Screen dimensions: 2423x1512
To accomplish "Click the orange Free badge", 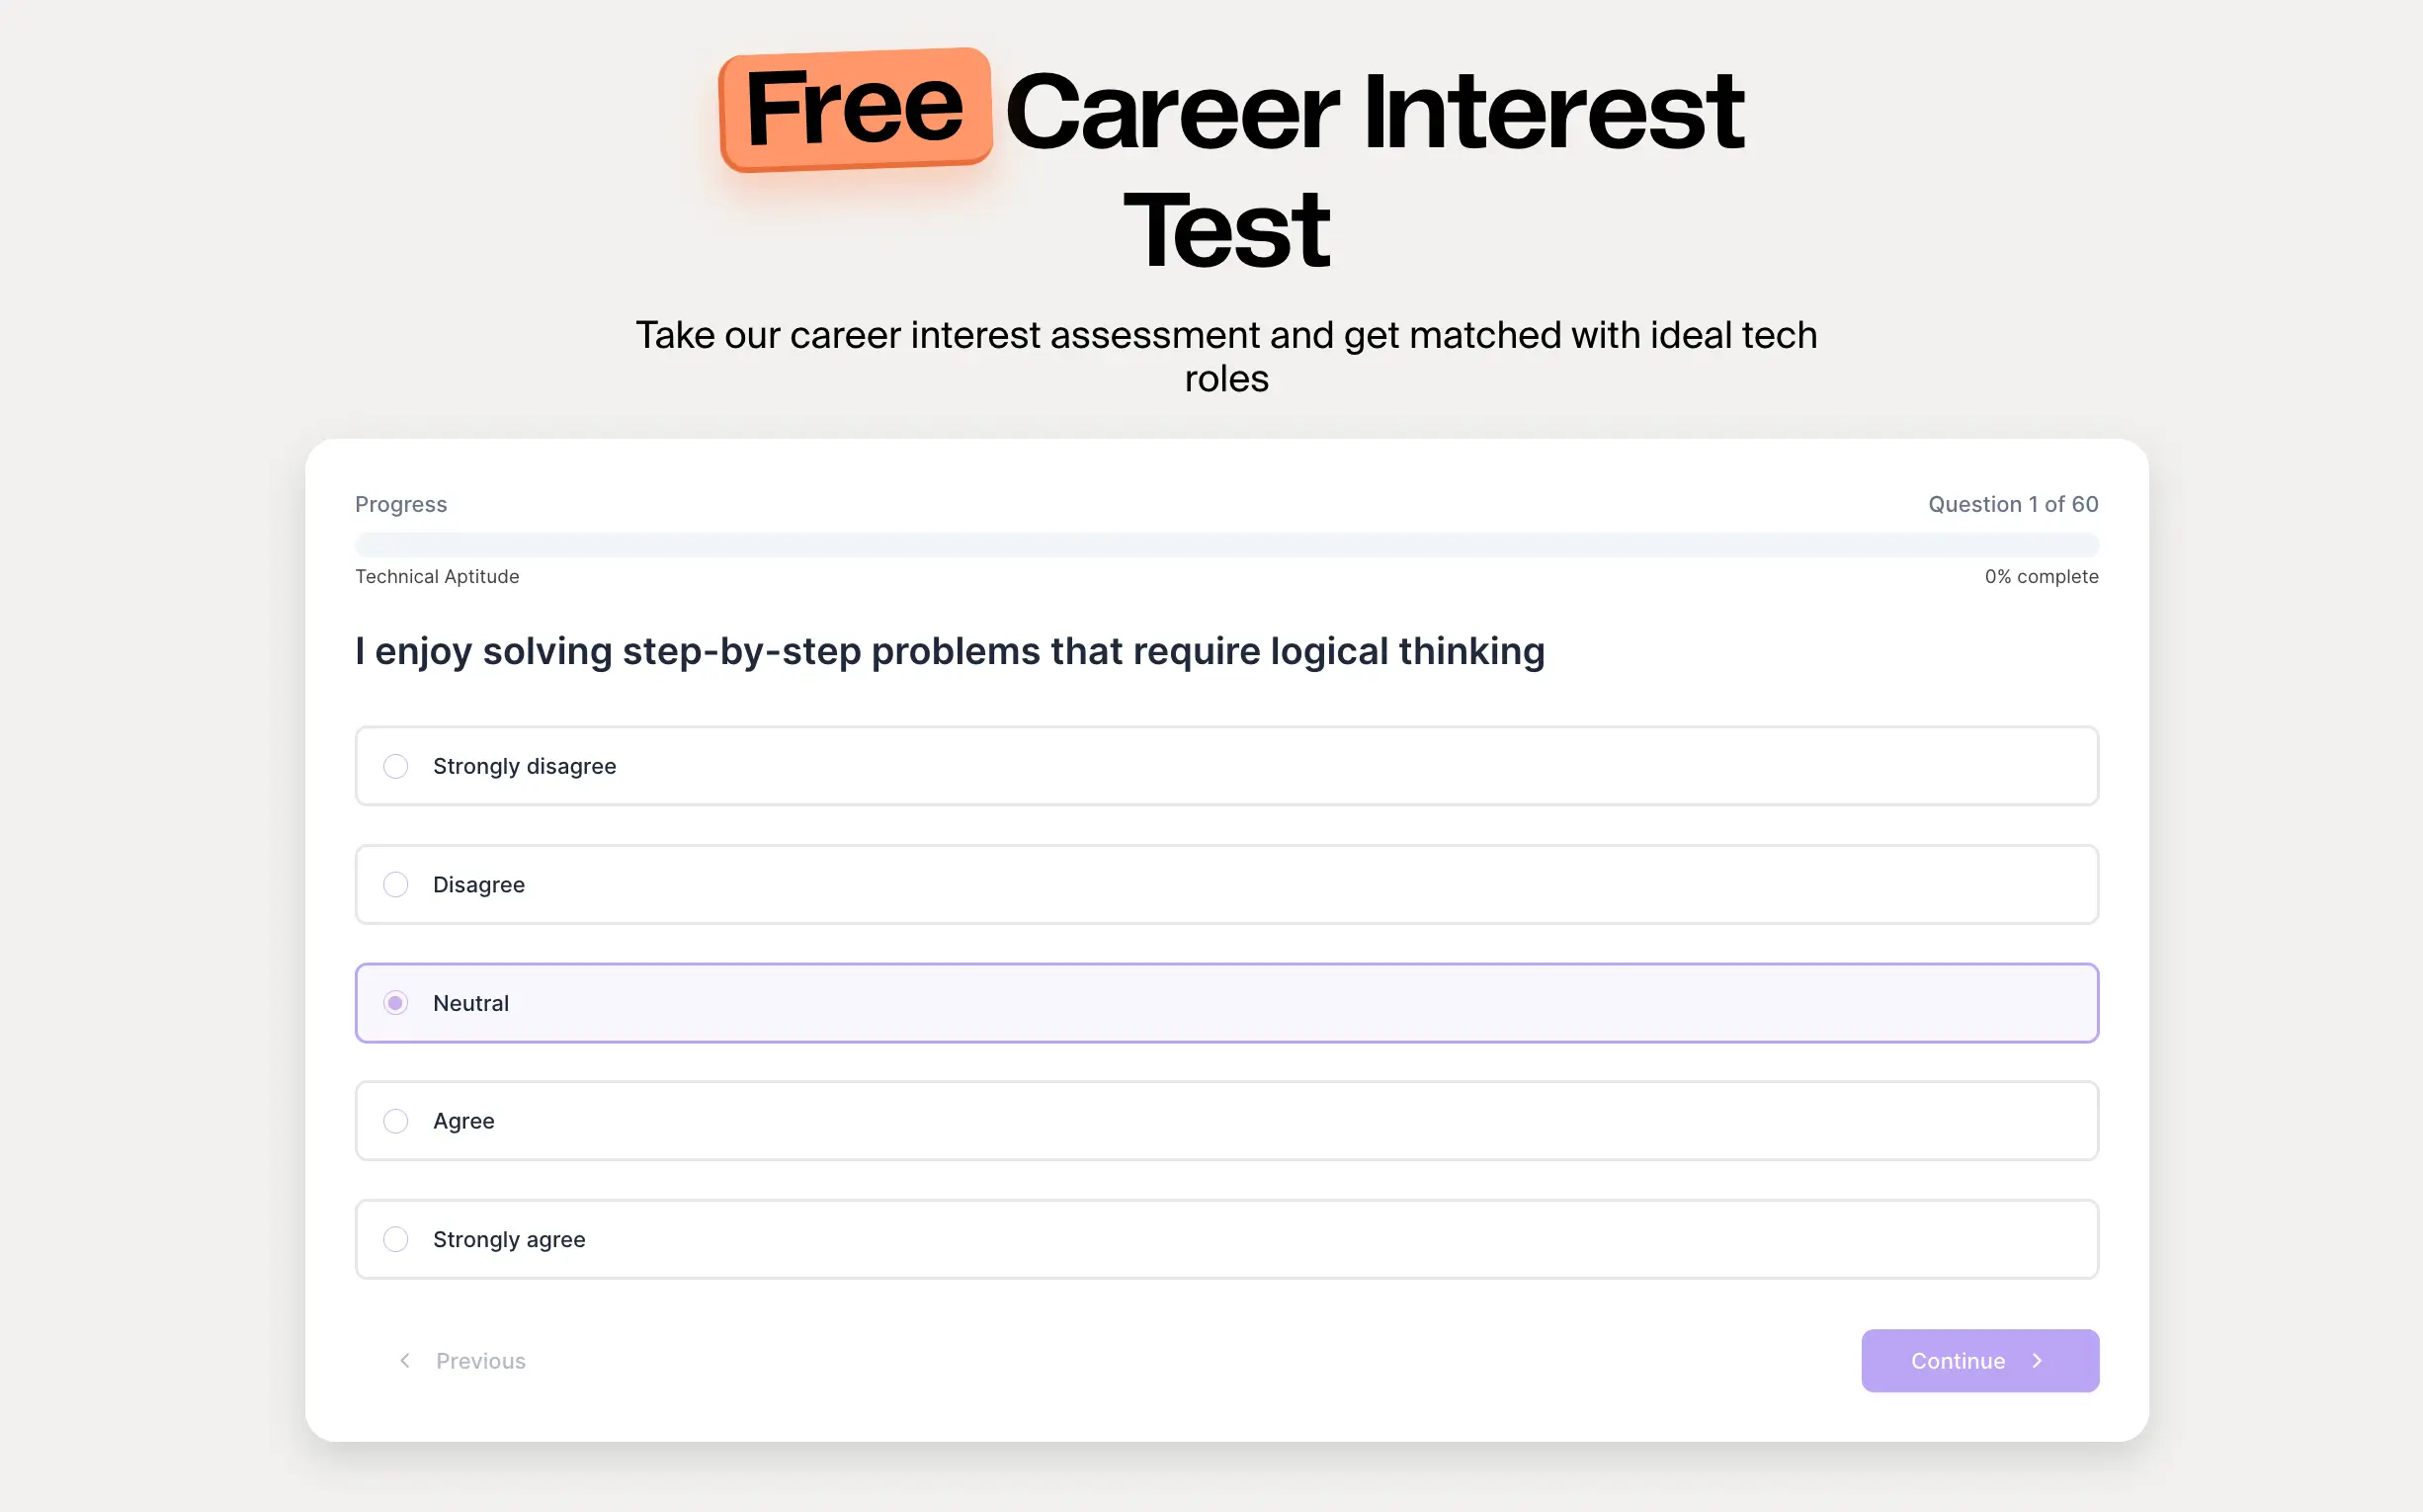I will (x=855, y=108).
